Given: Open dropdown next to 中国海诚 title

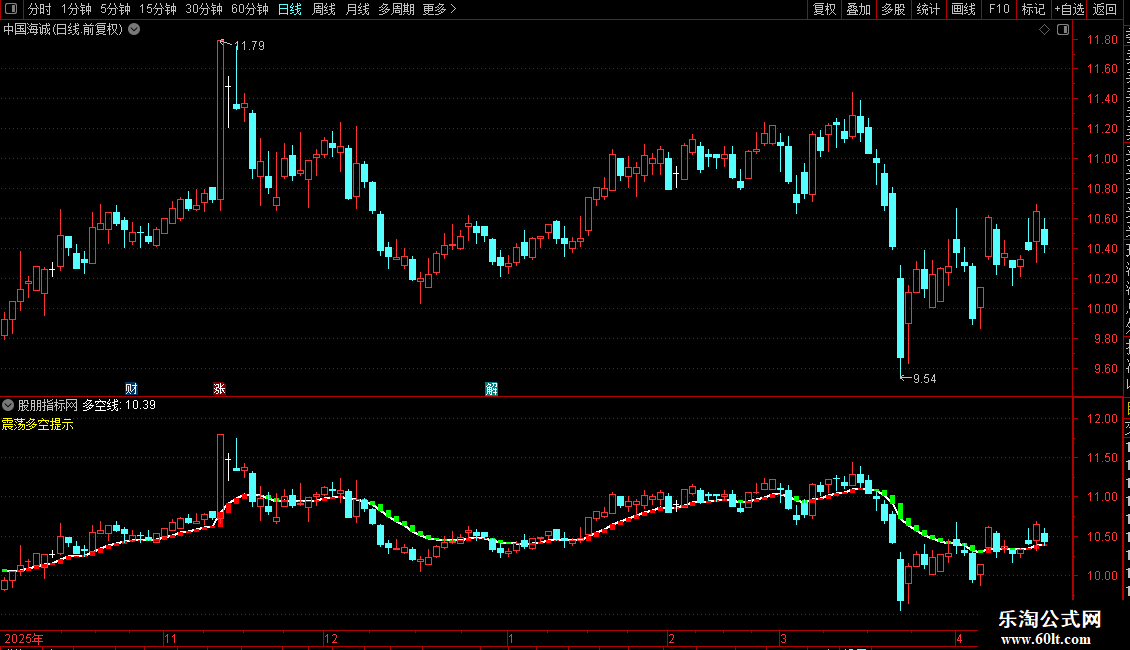Looking at the screenshot, I should (x=134, y=30).
